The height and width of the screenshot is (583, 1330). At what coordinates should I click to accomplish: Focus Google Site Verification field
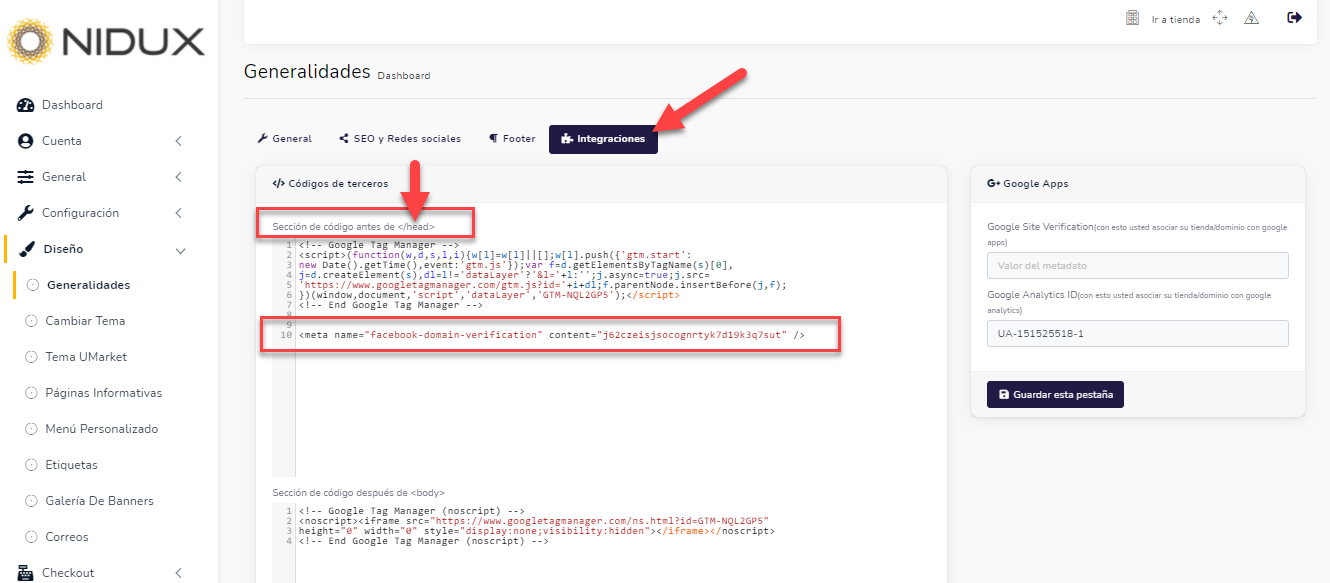pyautogui.click(x=1137, y=265)
